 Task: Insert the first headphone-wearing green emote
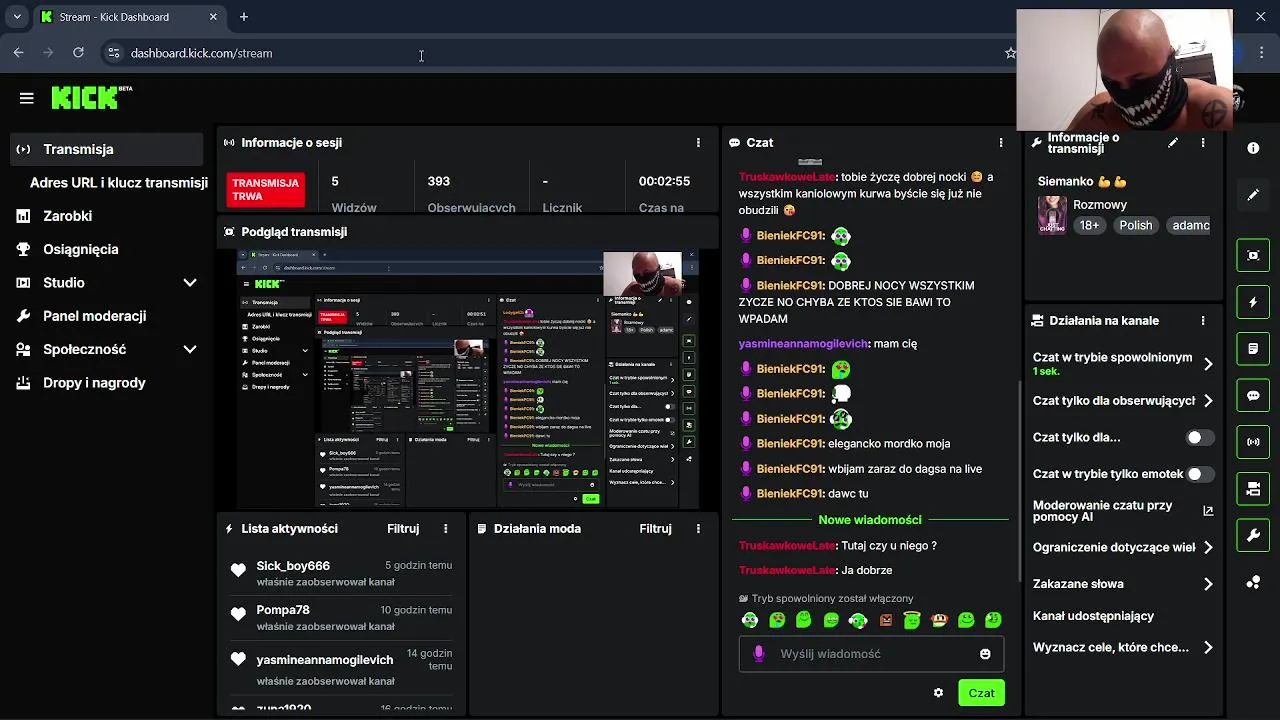click(750, 620)
